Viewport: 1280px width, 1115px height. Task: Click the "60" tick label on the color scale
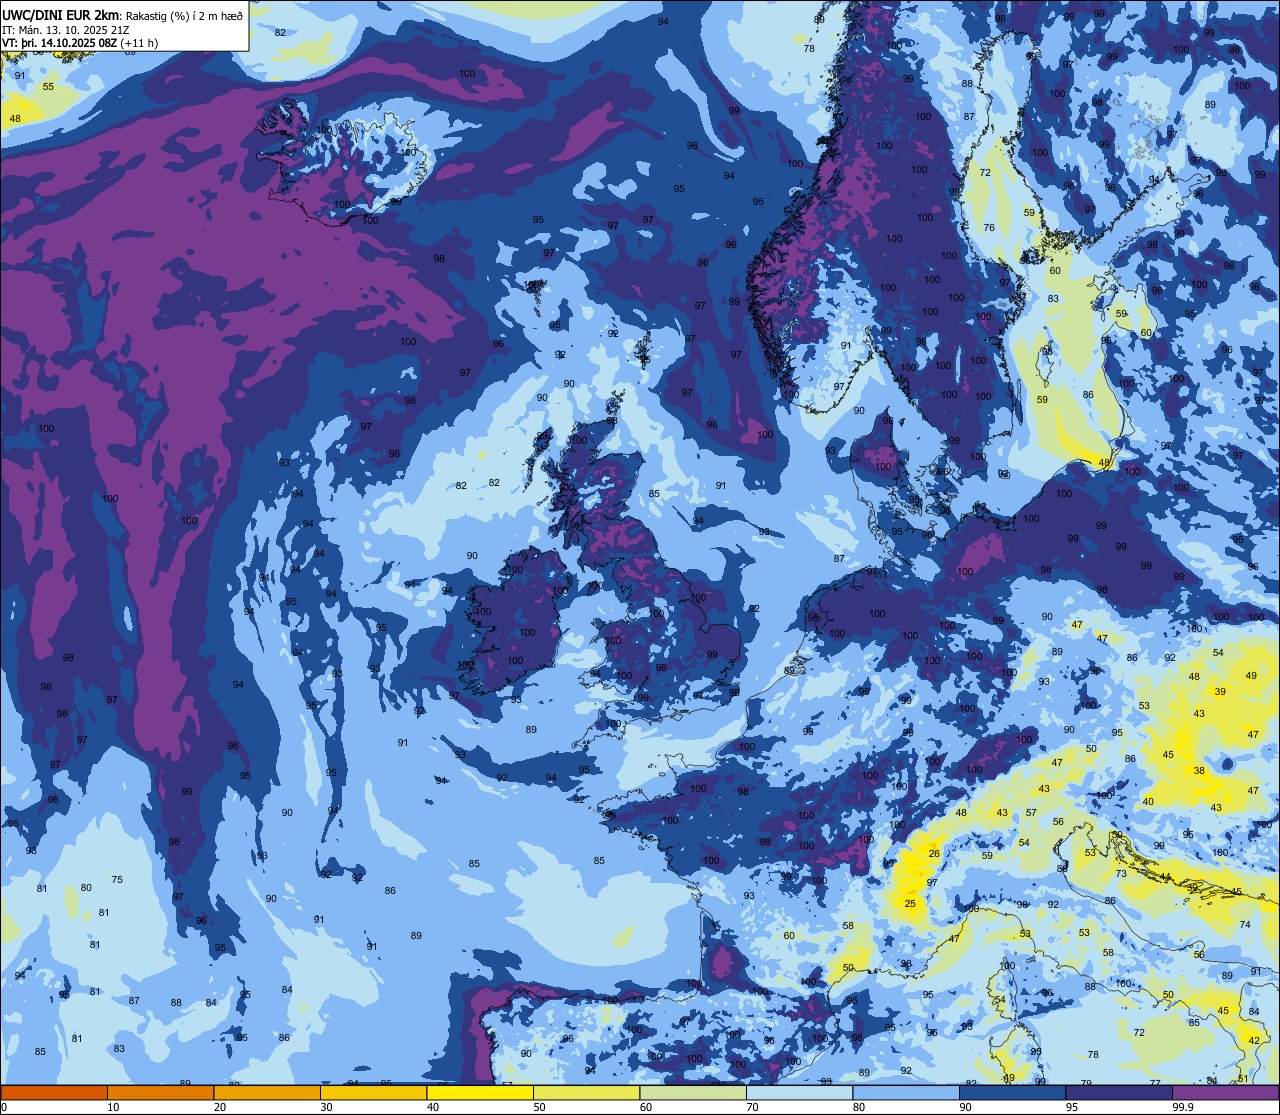coord(647,1107)
